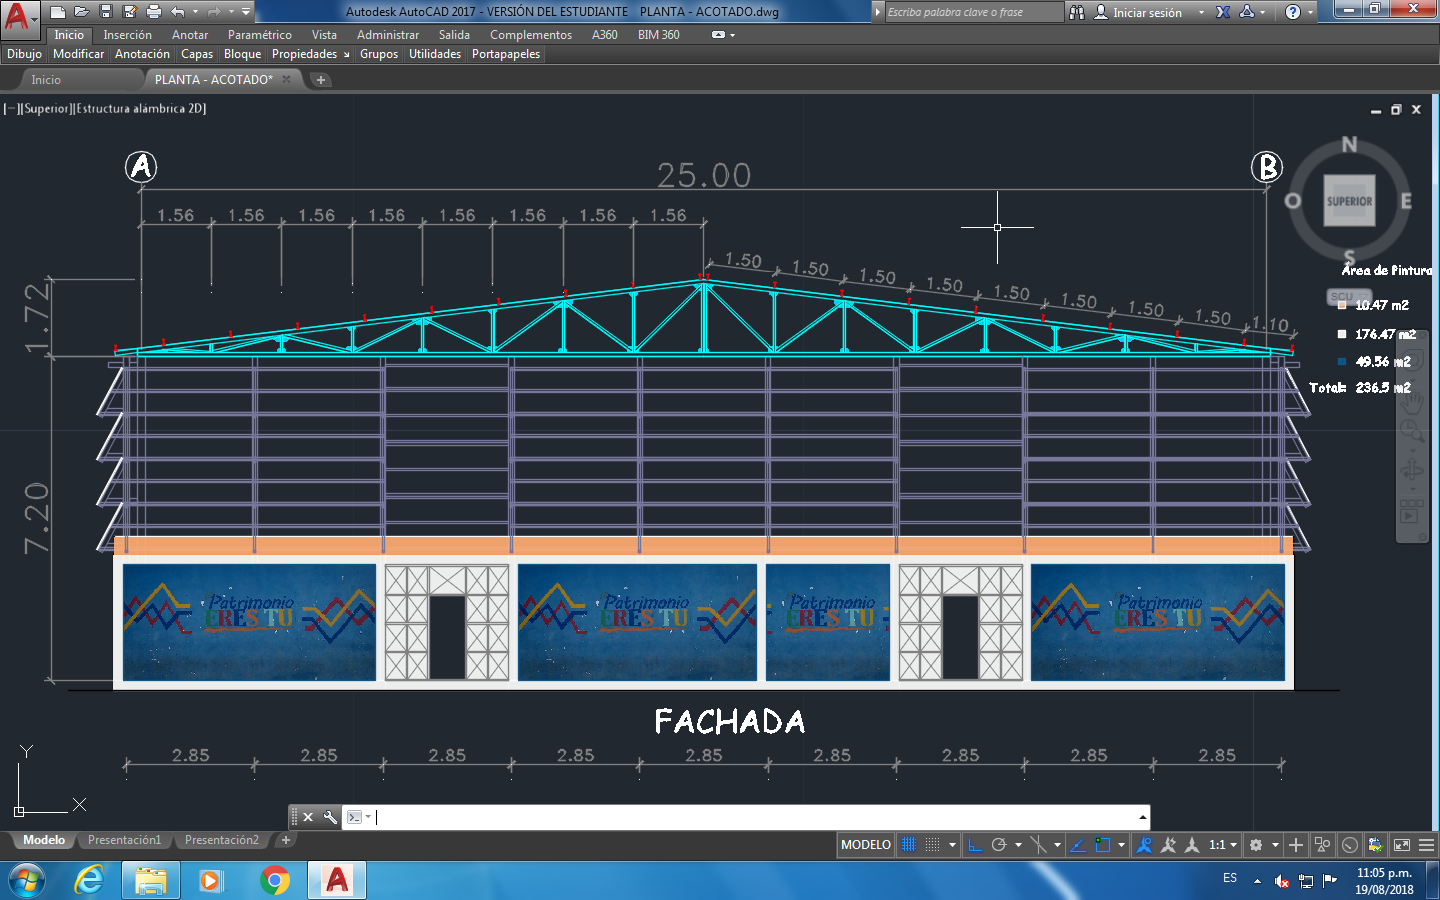Viewport: 1440px width, 900px height.
Task: Open undo history dropdown arrow
Action: point(195,12)
